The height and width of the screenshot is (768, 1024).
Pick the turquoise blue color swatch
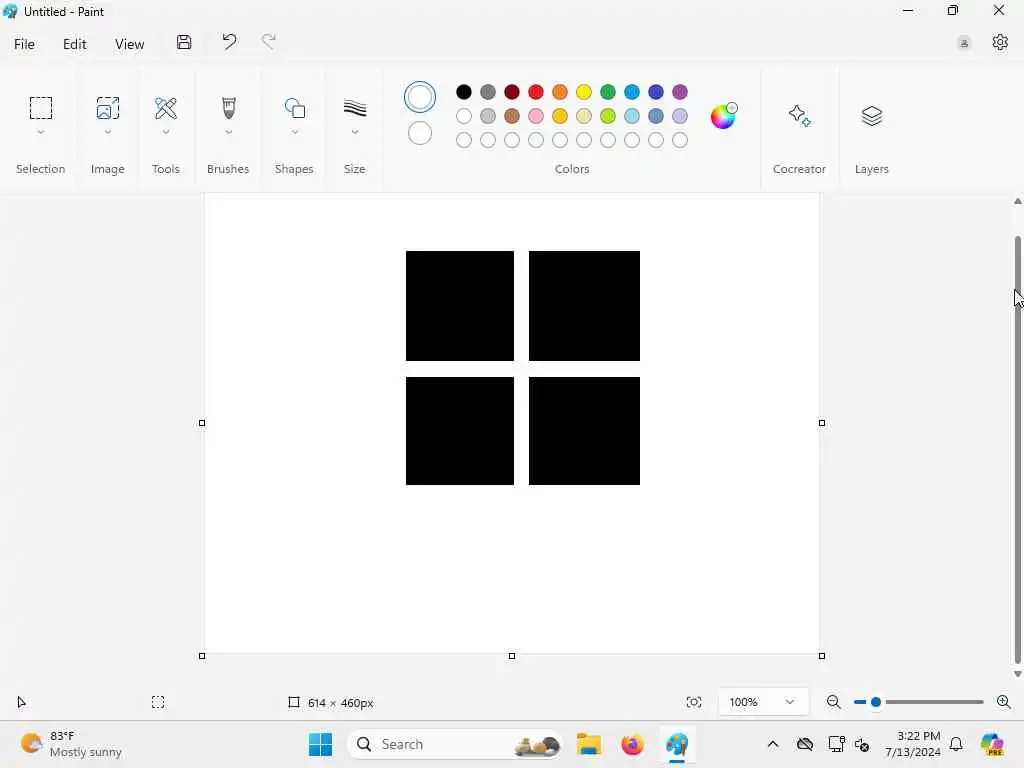point(632,92)
